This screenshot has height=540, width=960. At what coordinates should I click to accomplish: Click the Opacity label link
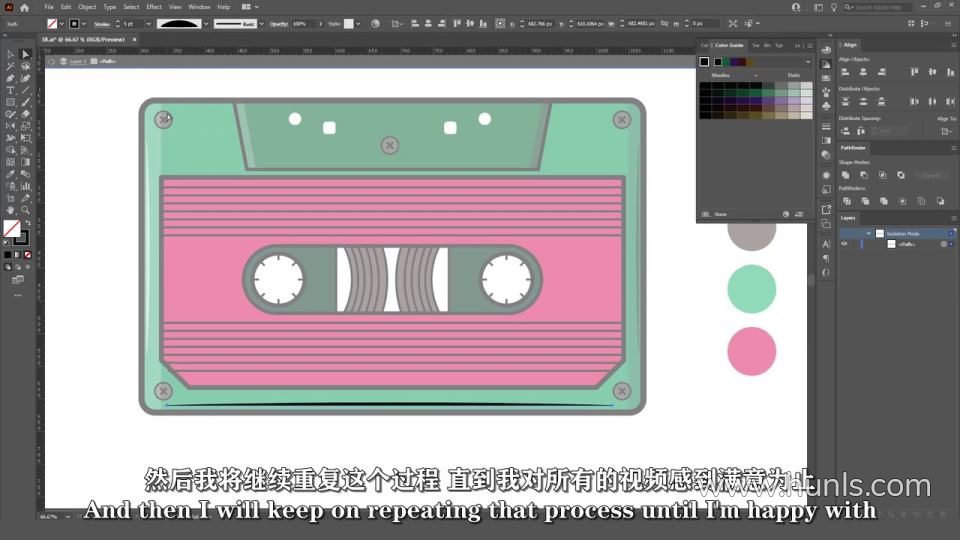279,24
